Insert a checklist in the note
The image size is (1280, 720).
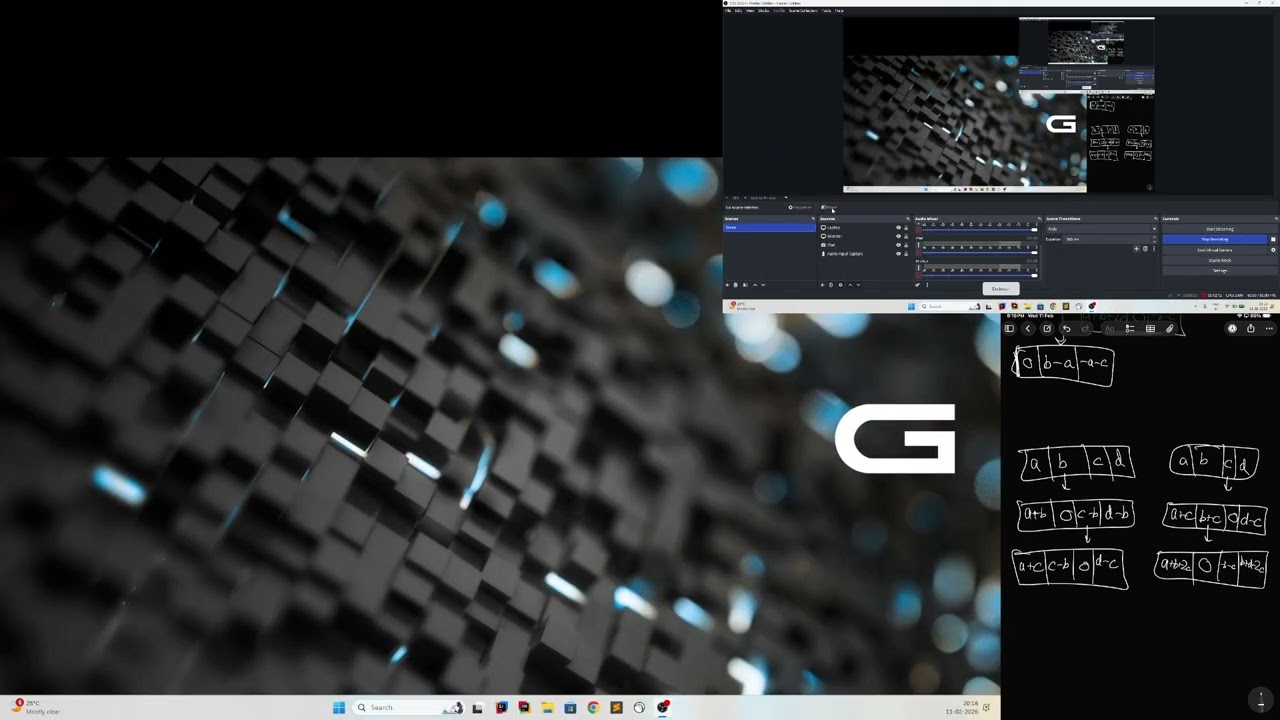point(1130,328)
